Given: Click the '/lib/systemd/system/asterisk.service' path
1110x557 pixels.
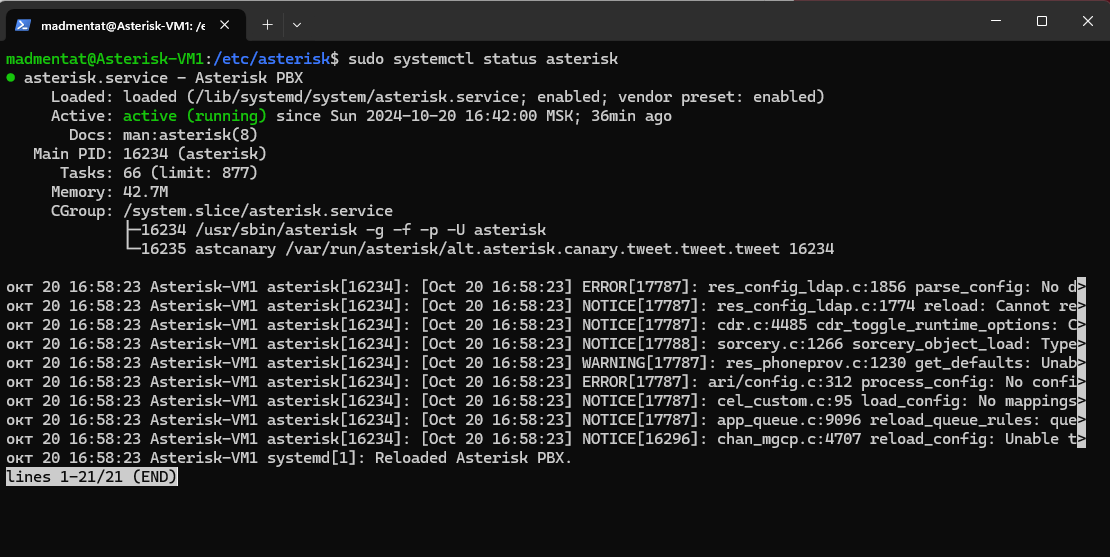Looking at the screenshot, I should point(356,97).
